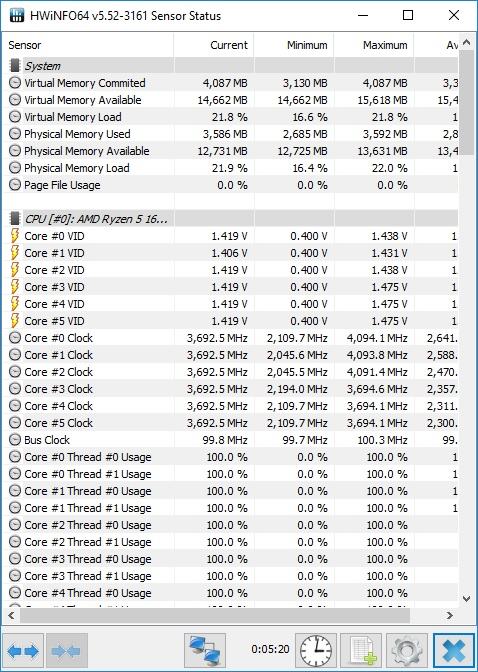The height and width of the screenshot is (672, 478).
Task: Click the collapse layout arrows icon
Action: [x=66, y=651]
